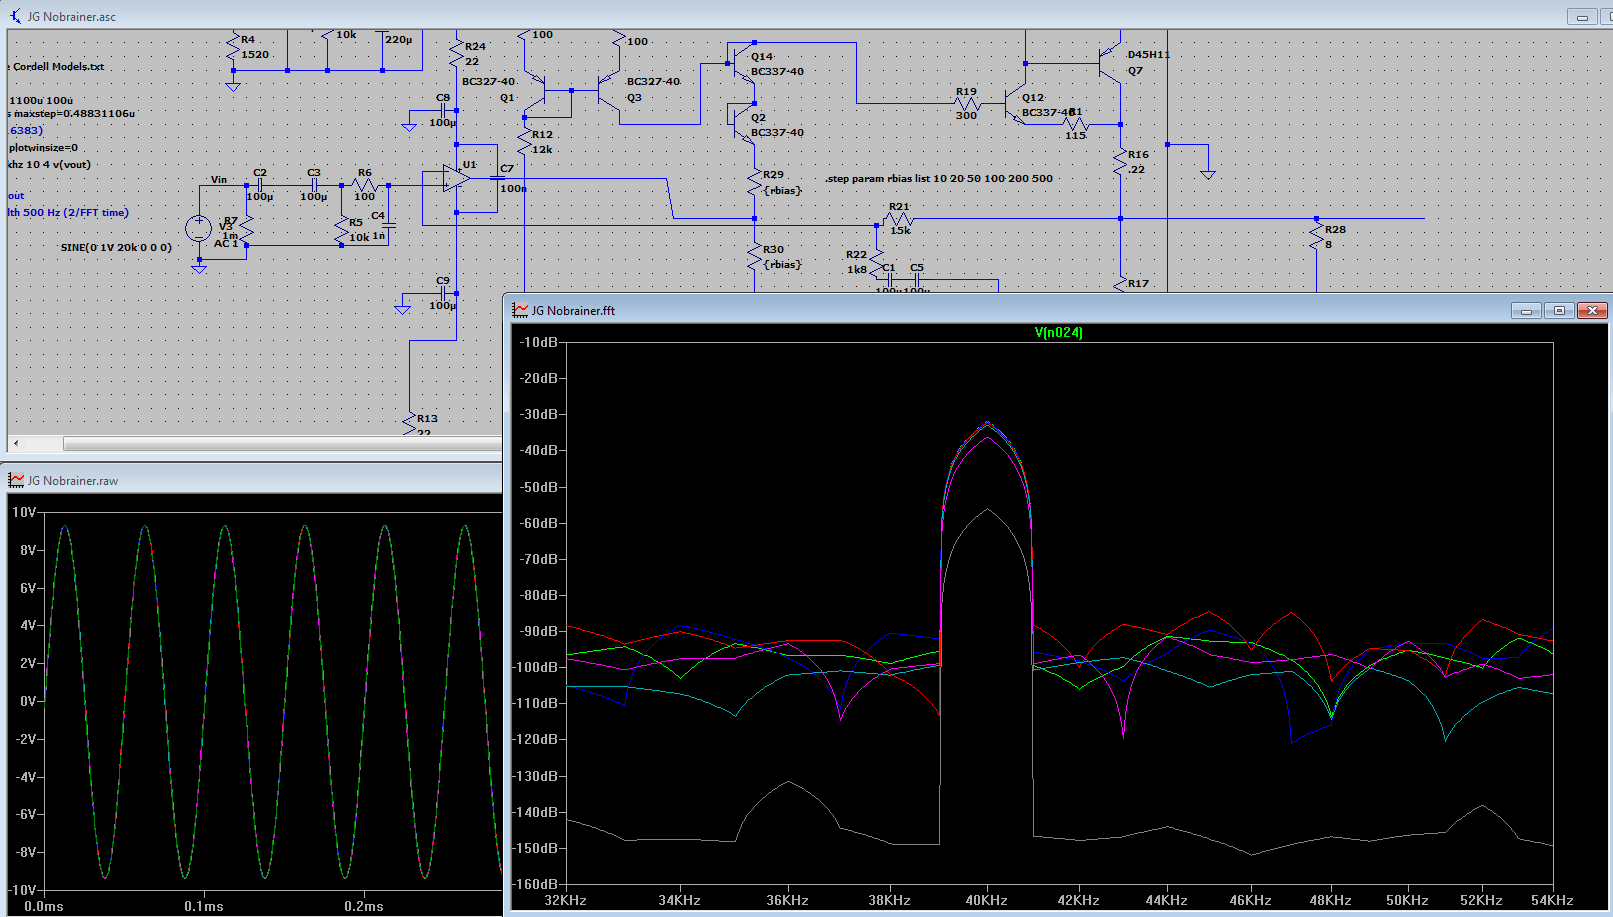Select resistor R13 in schematic
The width and height of the screenshot is (1613, 917).
(410, 424)
